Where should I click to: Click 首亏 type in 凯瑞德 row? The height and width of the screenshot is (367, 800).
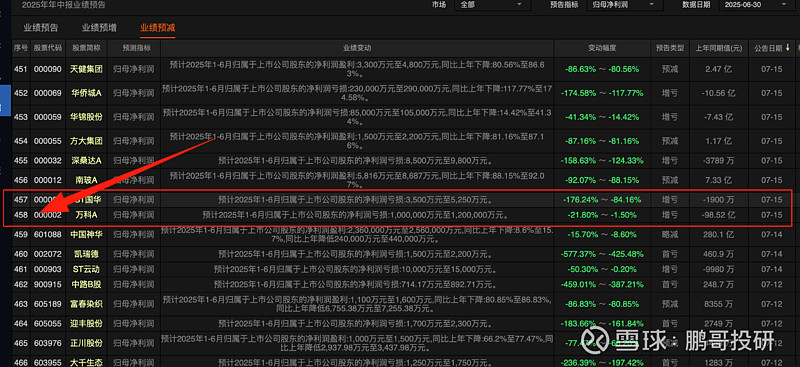click(x=670, y=254)
